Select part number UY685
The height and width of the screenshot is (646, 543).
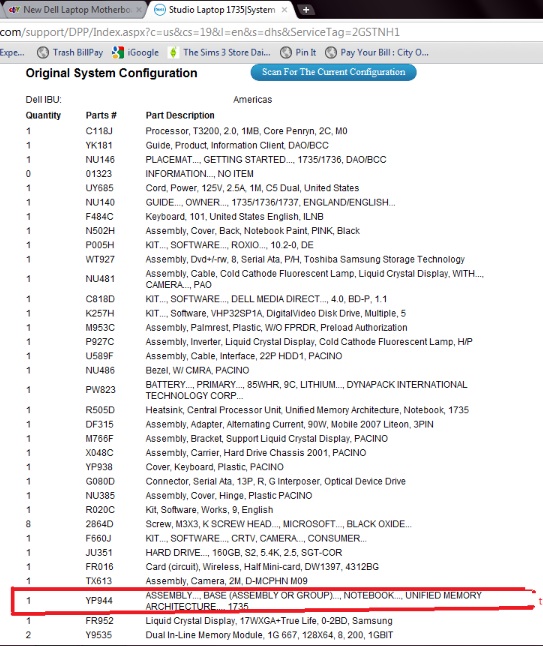click(x=99, y=188)
